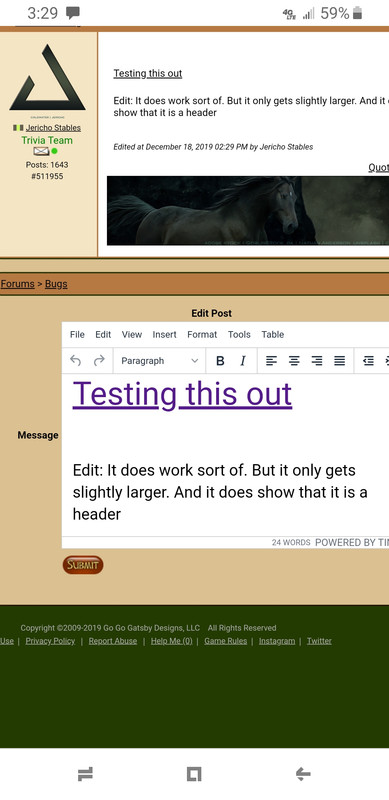
Task: Tap the notification message icon in status bar
Action: coord(73,13)
